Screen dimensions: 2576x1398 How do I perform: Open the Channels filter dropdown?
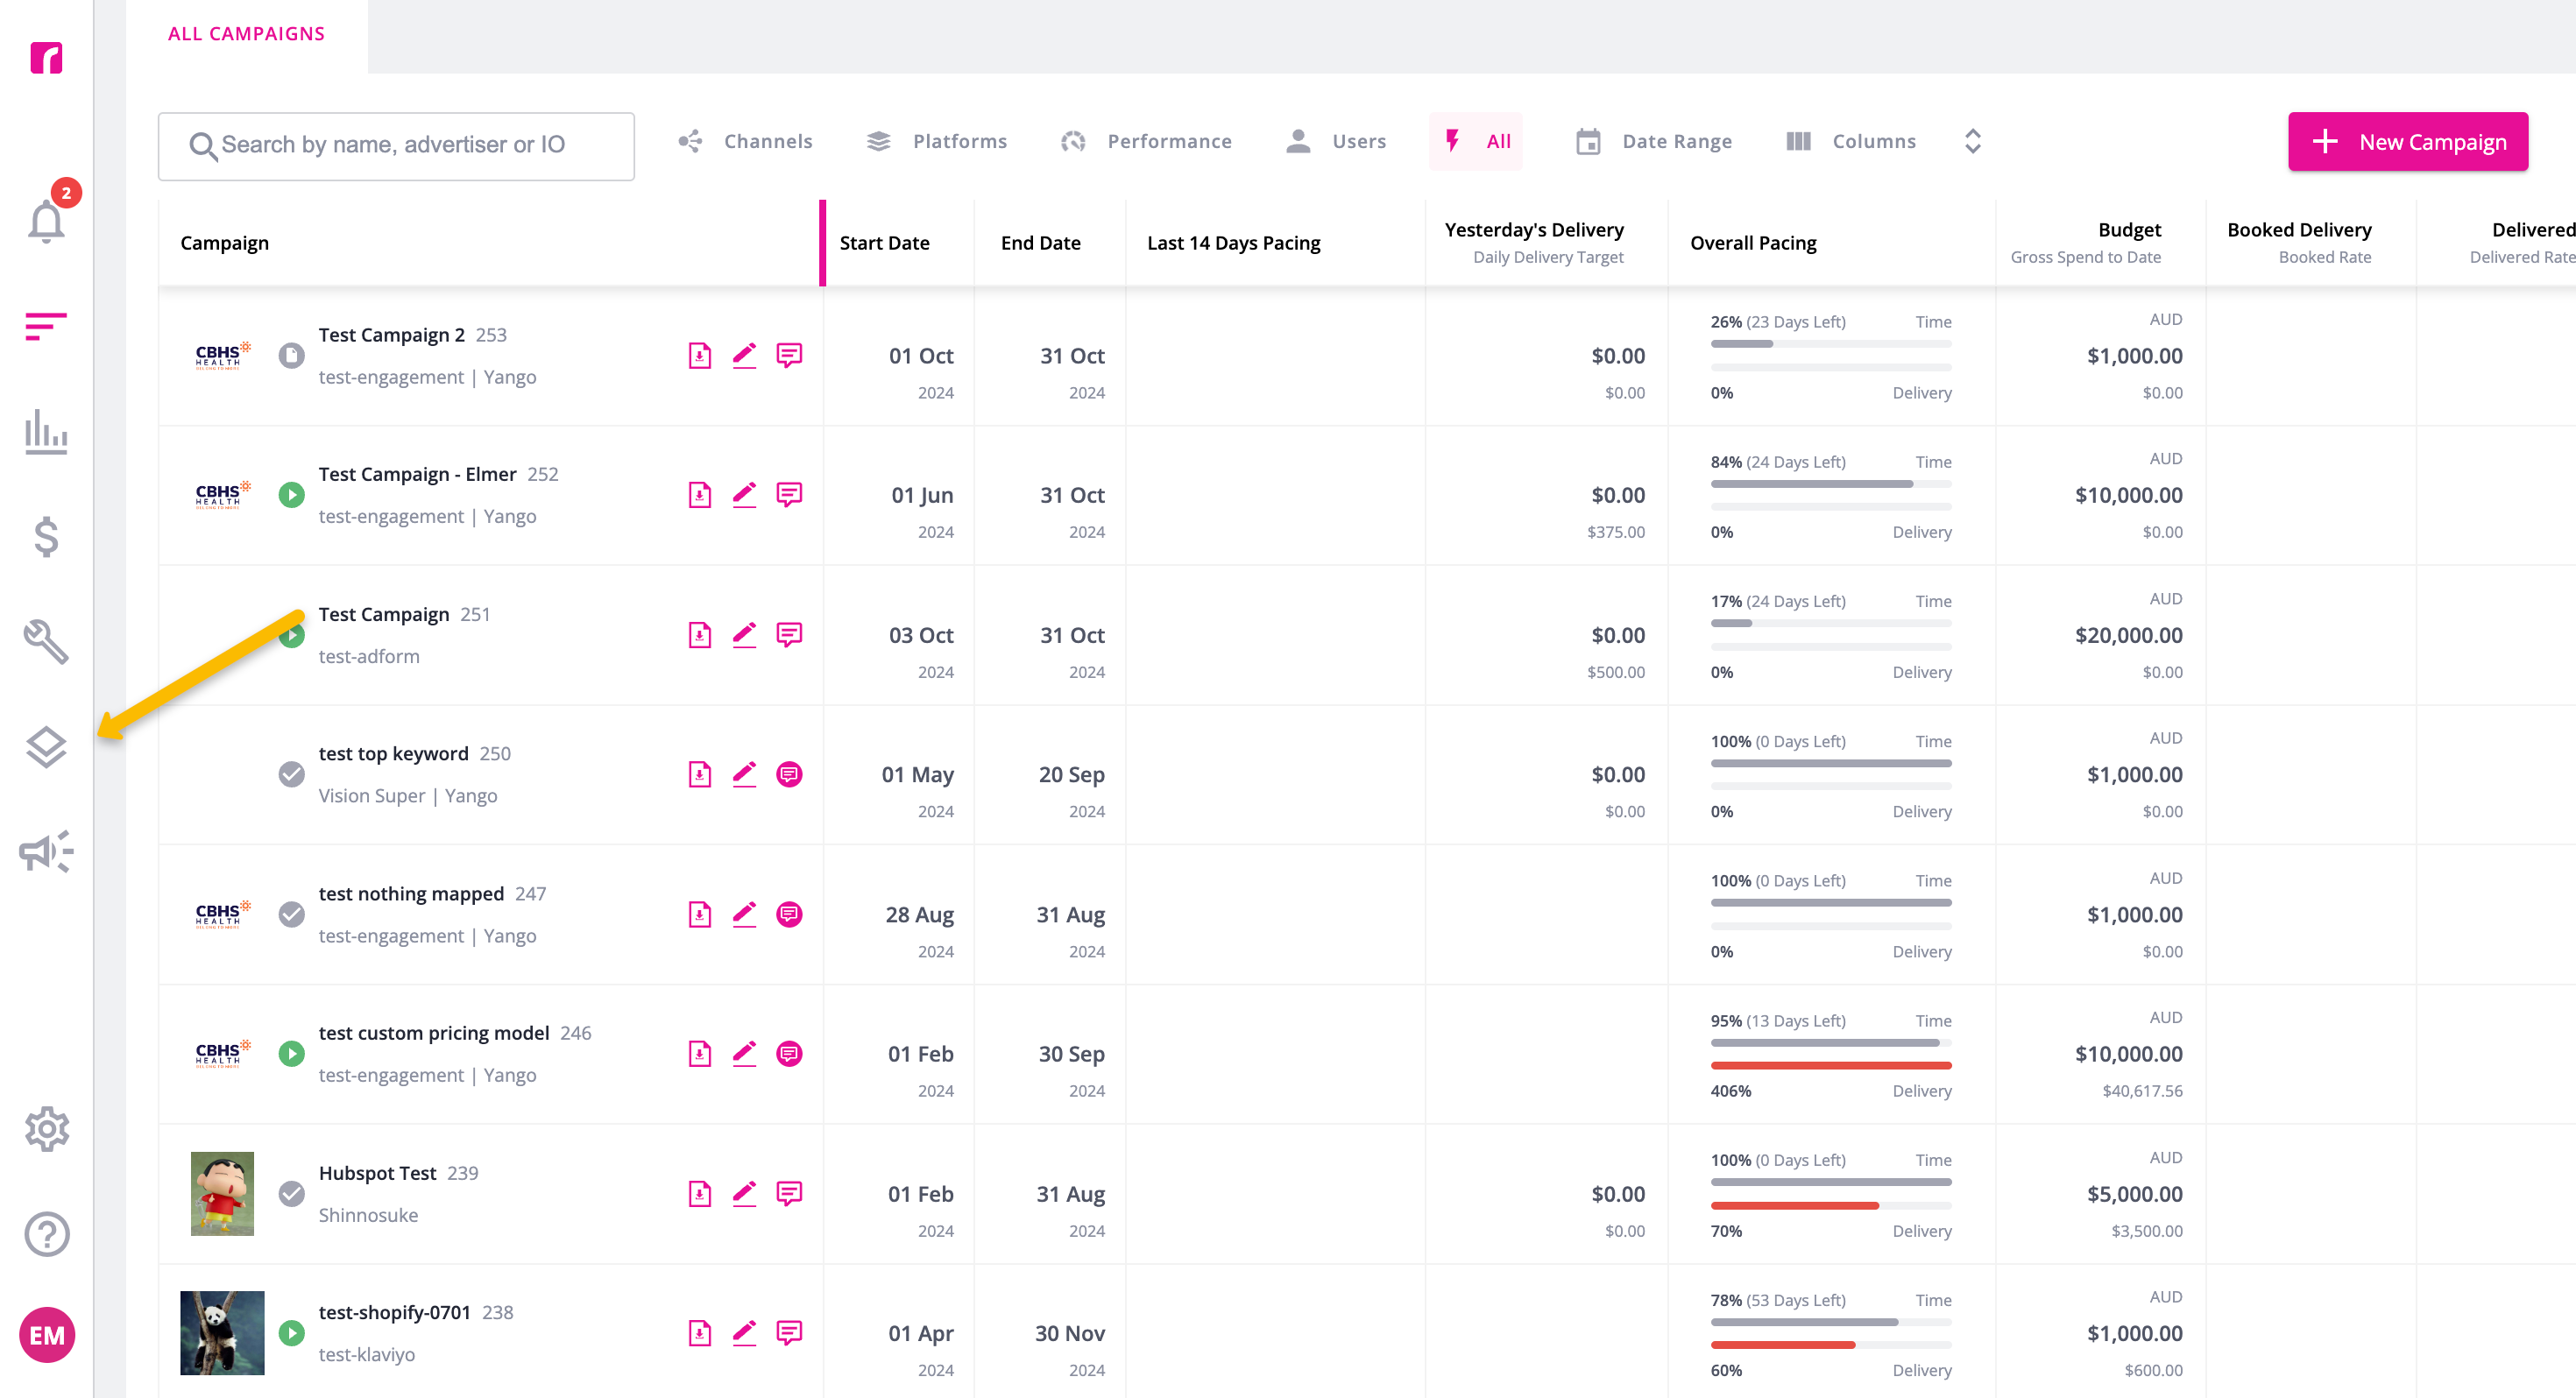(745, 141)
